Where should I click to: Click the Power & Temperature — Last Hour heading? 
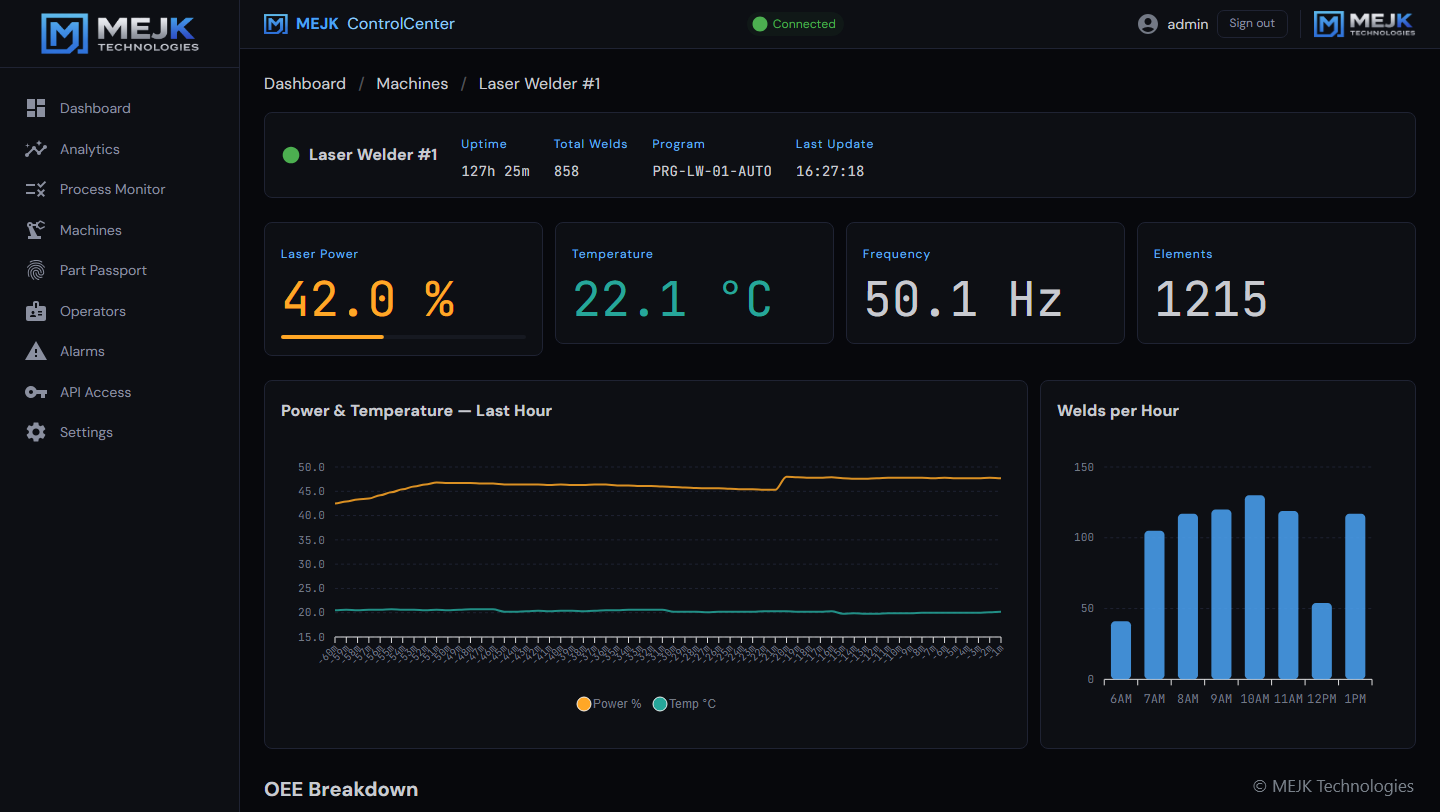tap(416, 411)
